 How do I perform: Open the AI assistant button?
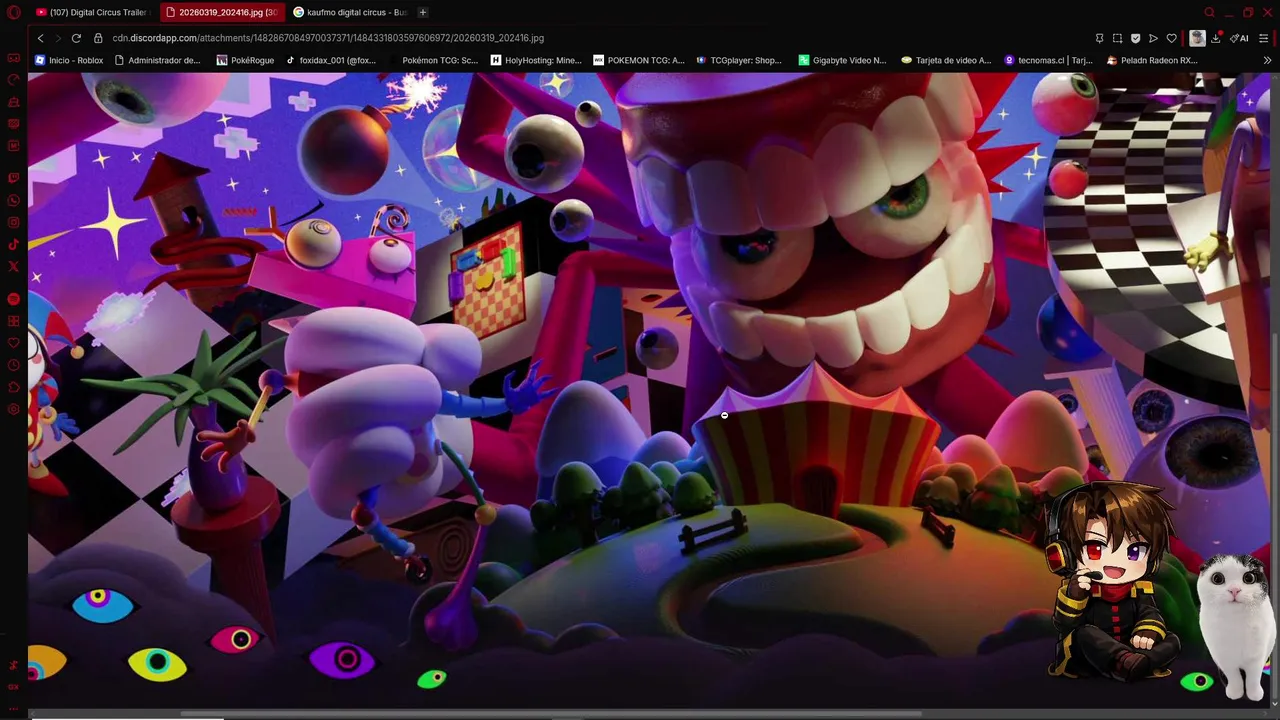tap(1240, 38)
